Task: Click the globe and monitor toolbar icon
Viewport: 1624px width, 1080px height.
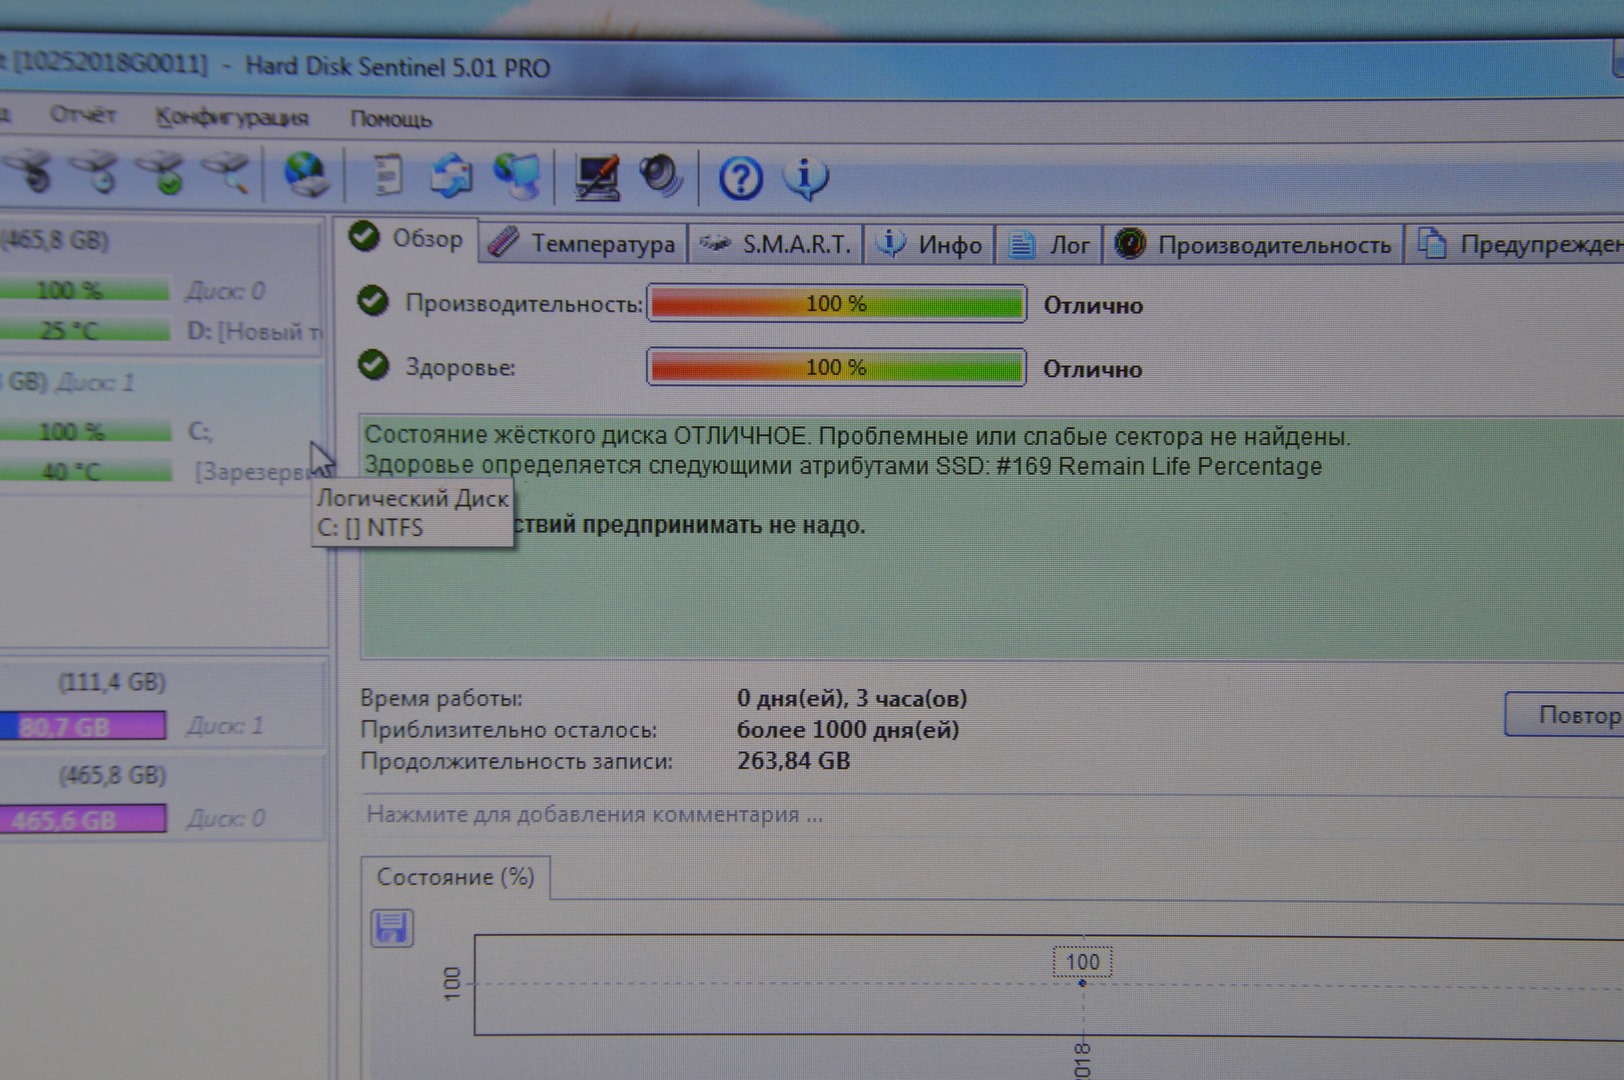Action: pyautogui.click(x=517, y=177)
